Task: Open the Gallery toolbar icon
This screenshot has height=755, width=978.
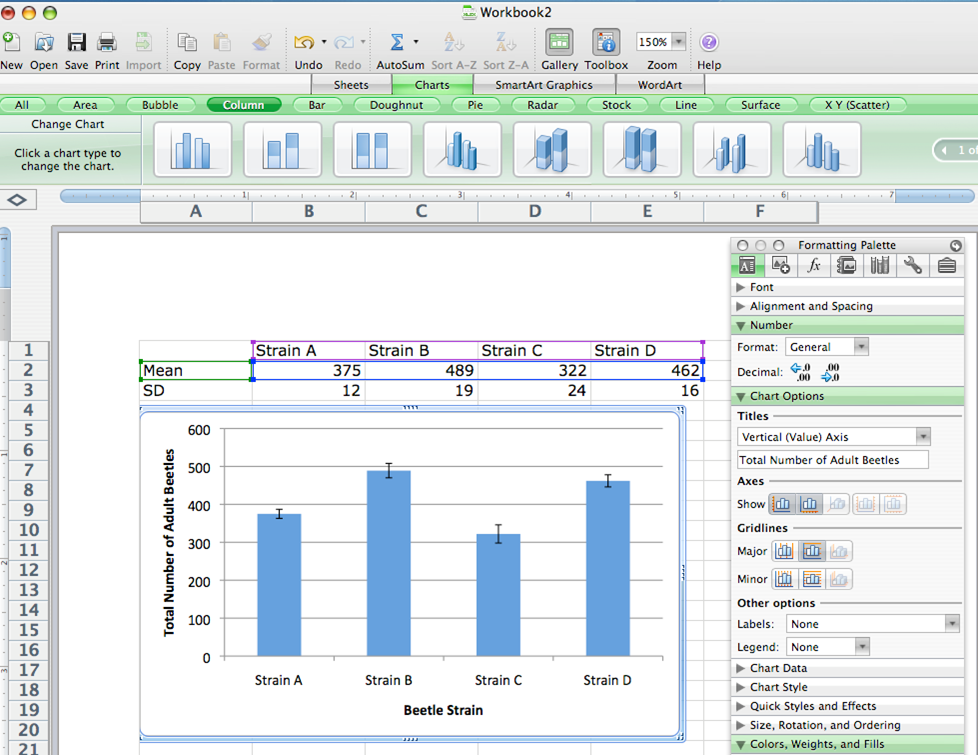Action: pos(559,42)
